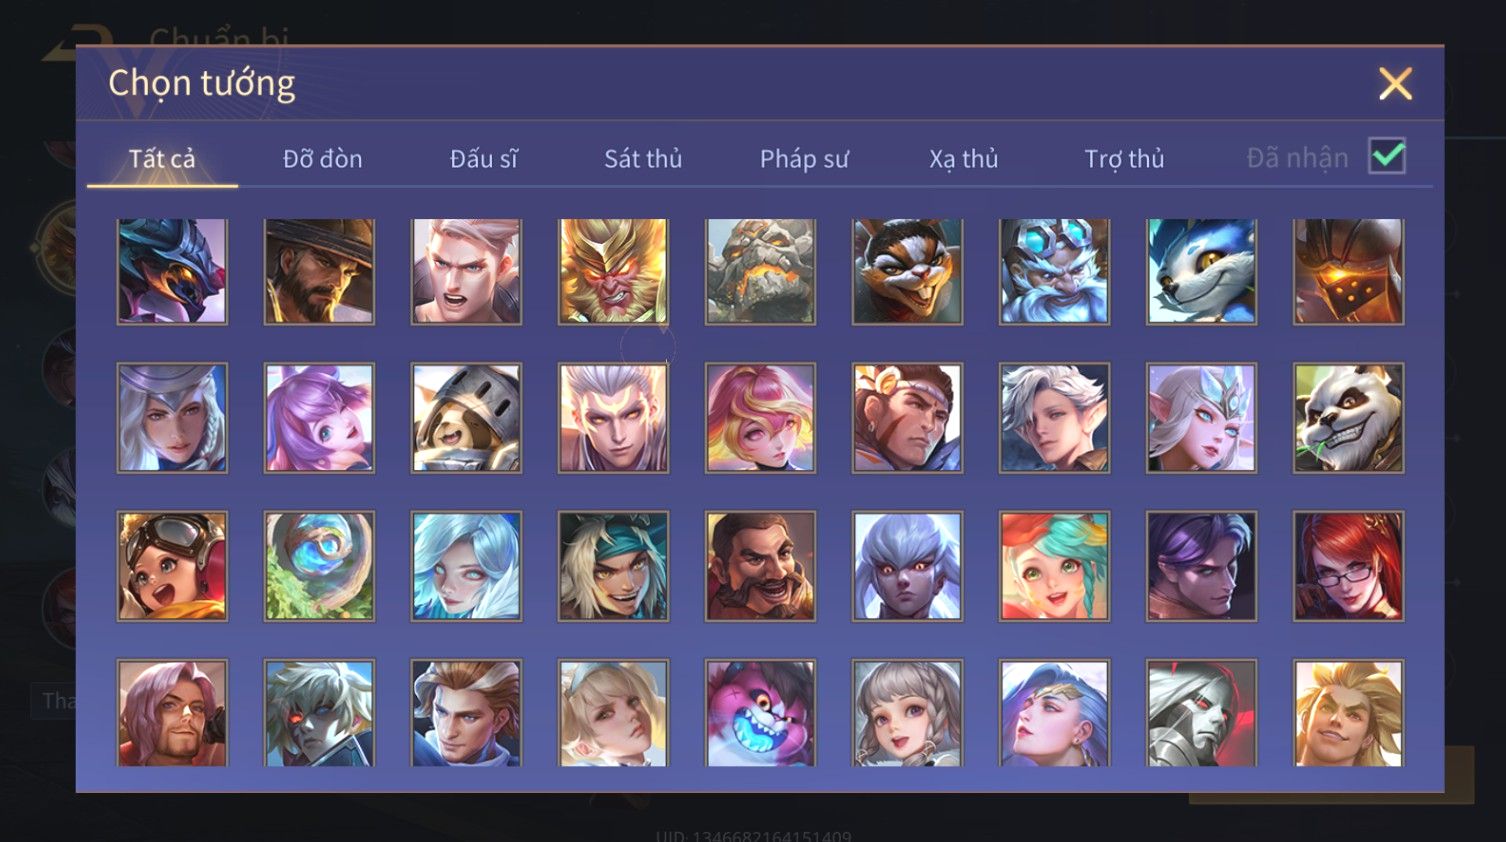Select the blue fox hero portrait
This screenshot has height=842, width=1506.
click(x=1201, y=271)
